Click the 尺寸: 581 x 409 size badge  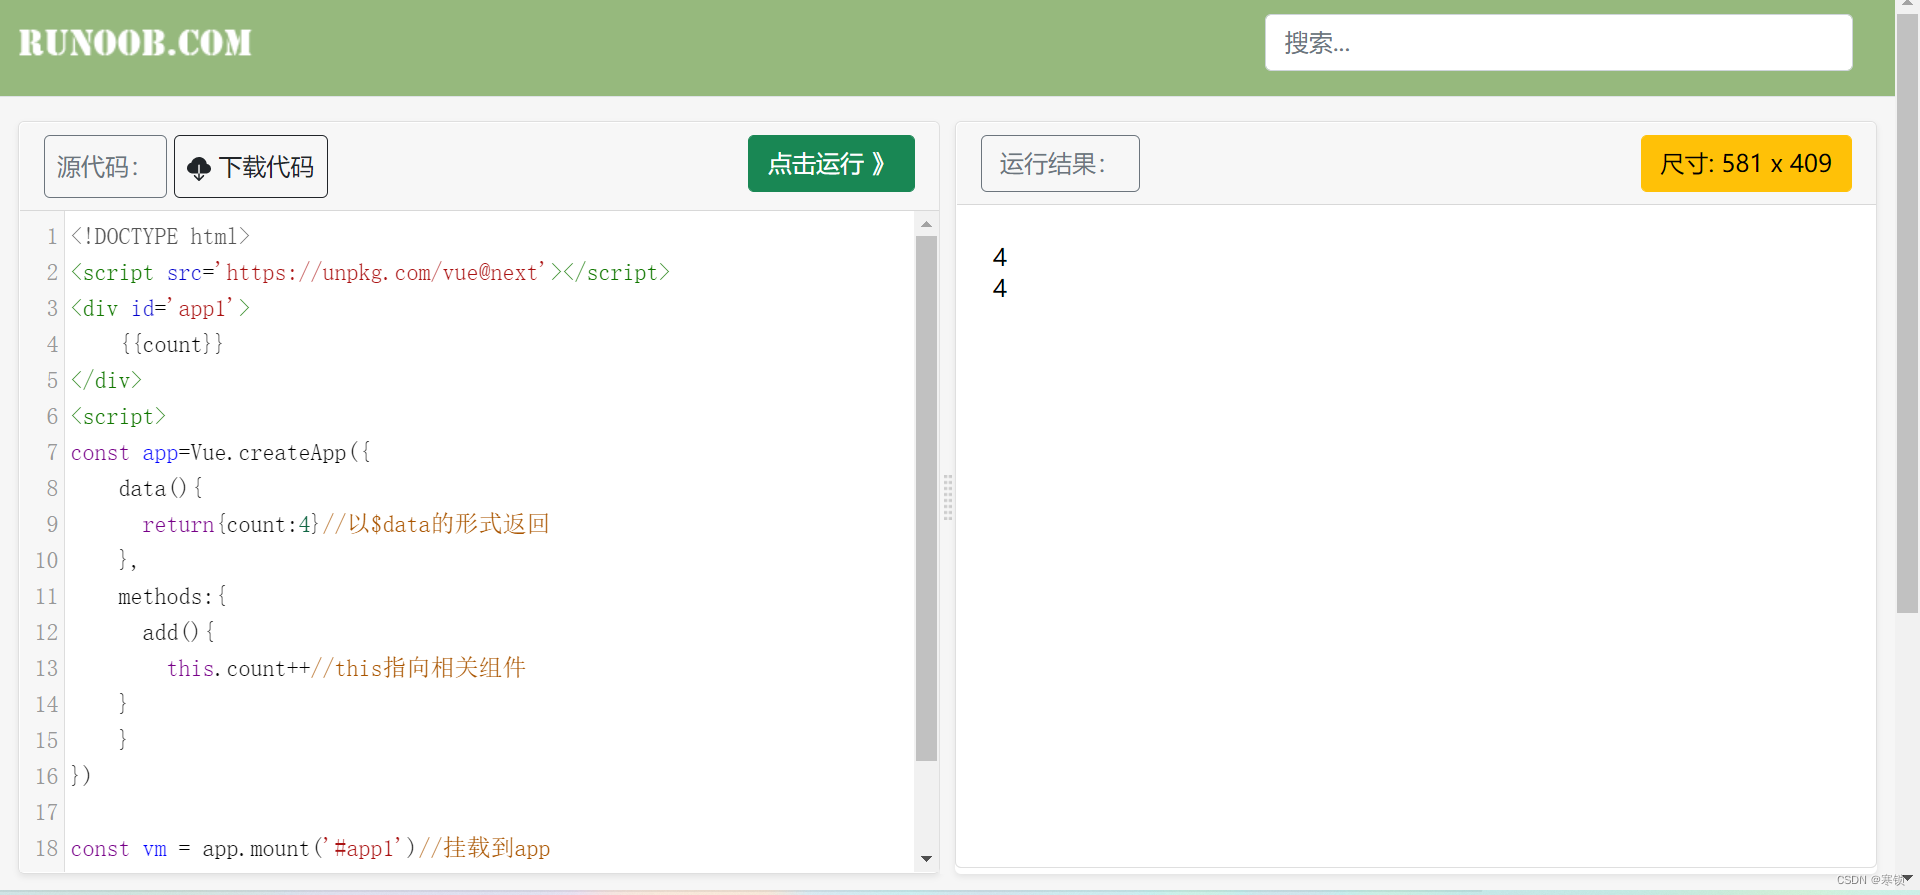tap(1746, 163)
